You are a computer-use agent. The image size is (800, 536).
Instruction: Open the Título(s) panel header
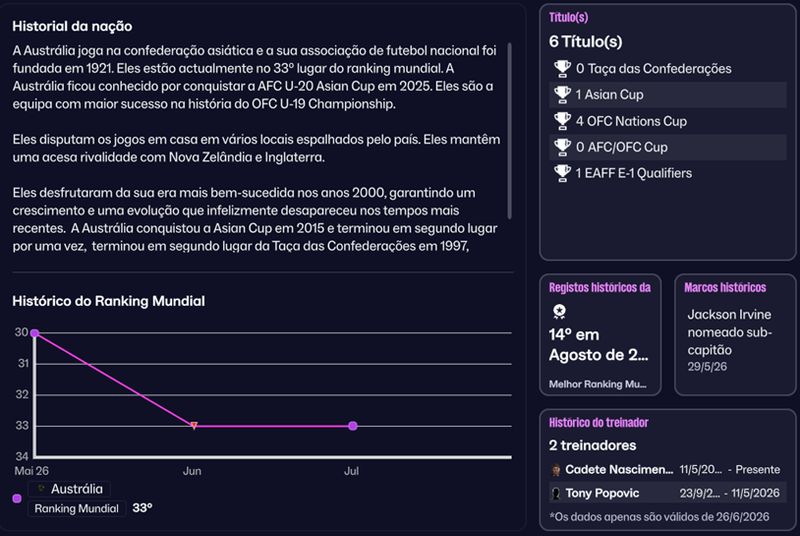568,17
